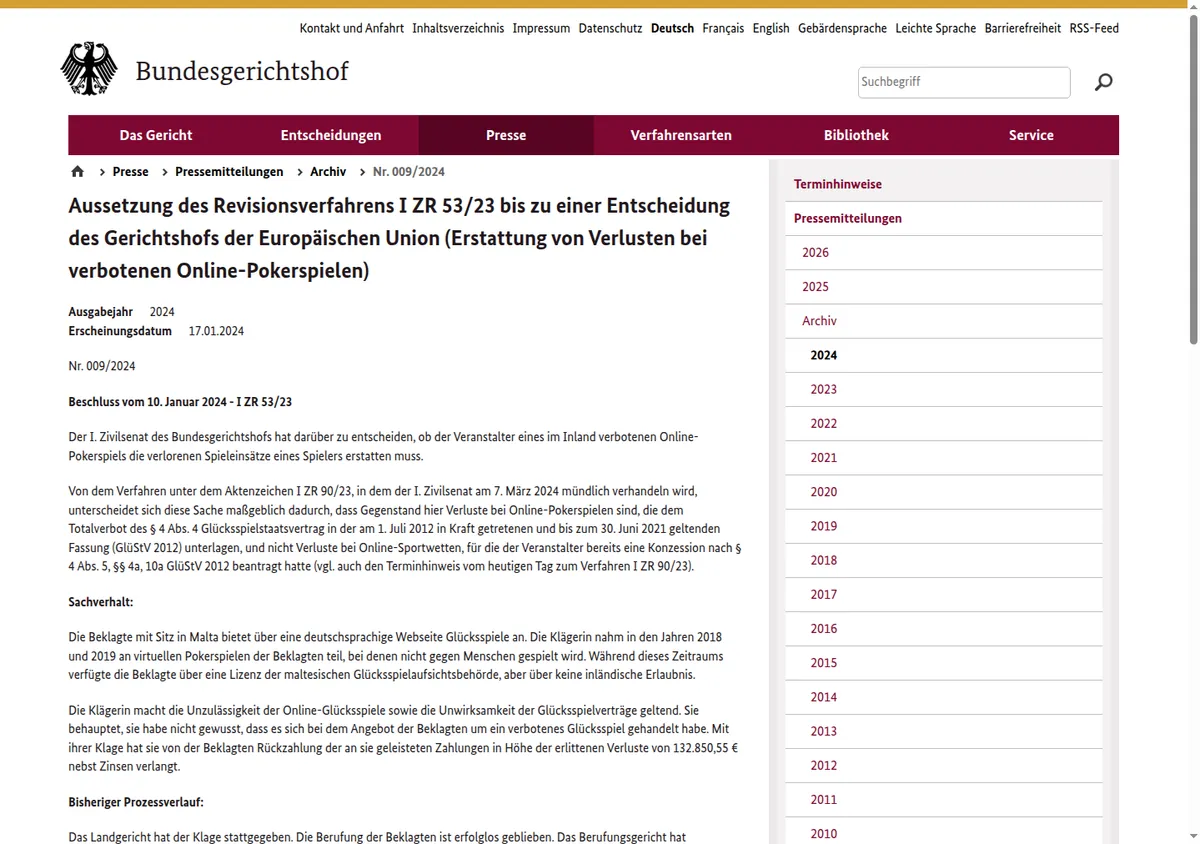The image size is (1200, 844).
Task: Click 'Beschluss vom 10. Januar 2024' line
Action: pyautogui.click(x=180, y=401)
